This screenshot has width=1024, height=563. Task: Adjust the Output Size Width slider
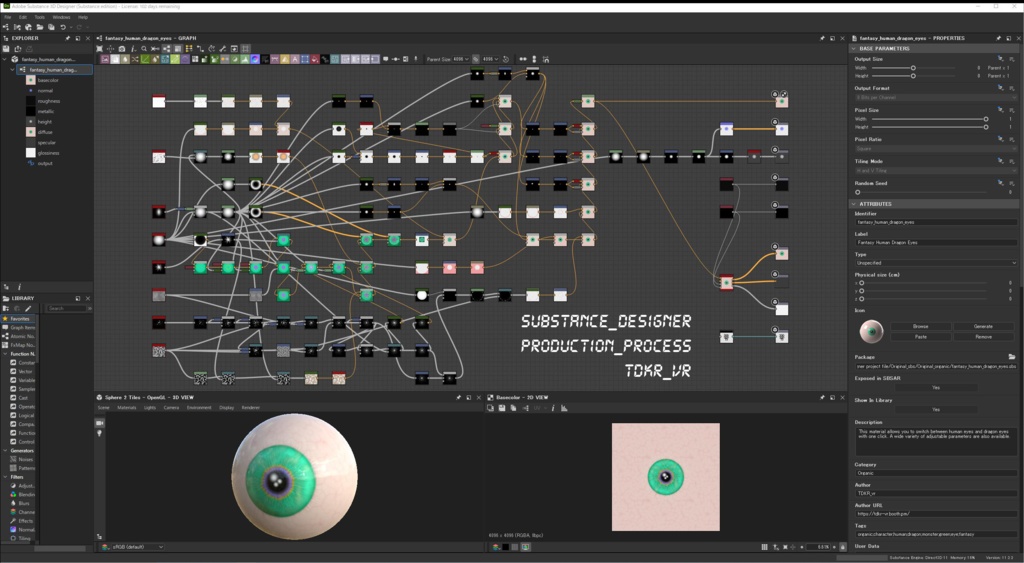(913, 68)
